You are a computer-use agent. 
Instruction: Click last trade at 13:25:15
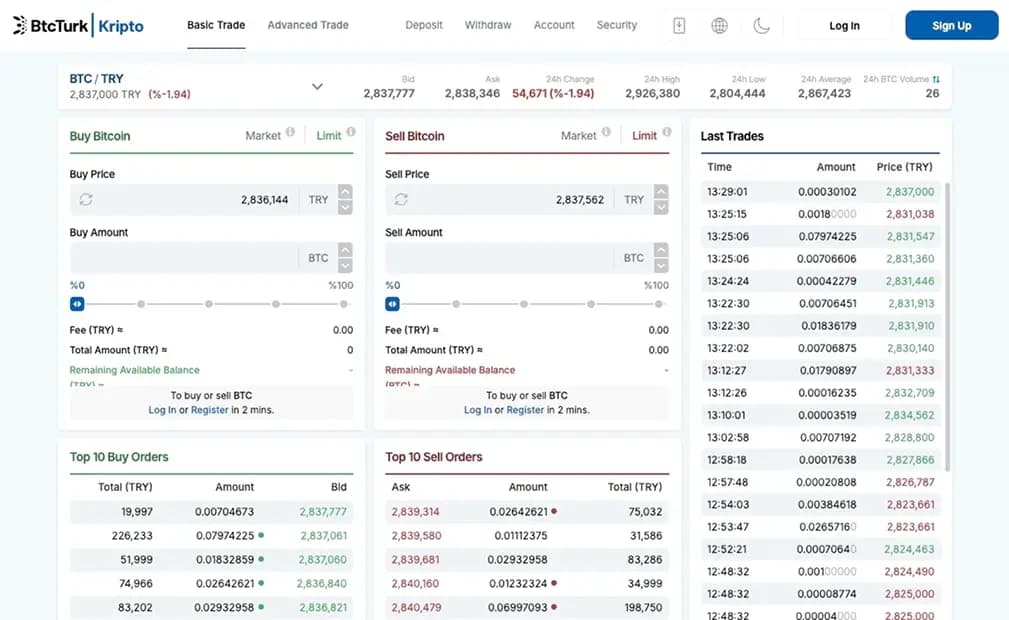click(820, 214)
